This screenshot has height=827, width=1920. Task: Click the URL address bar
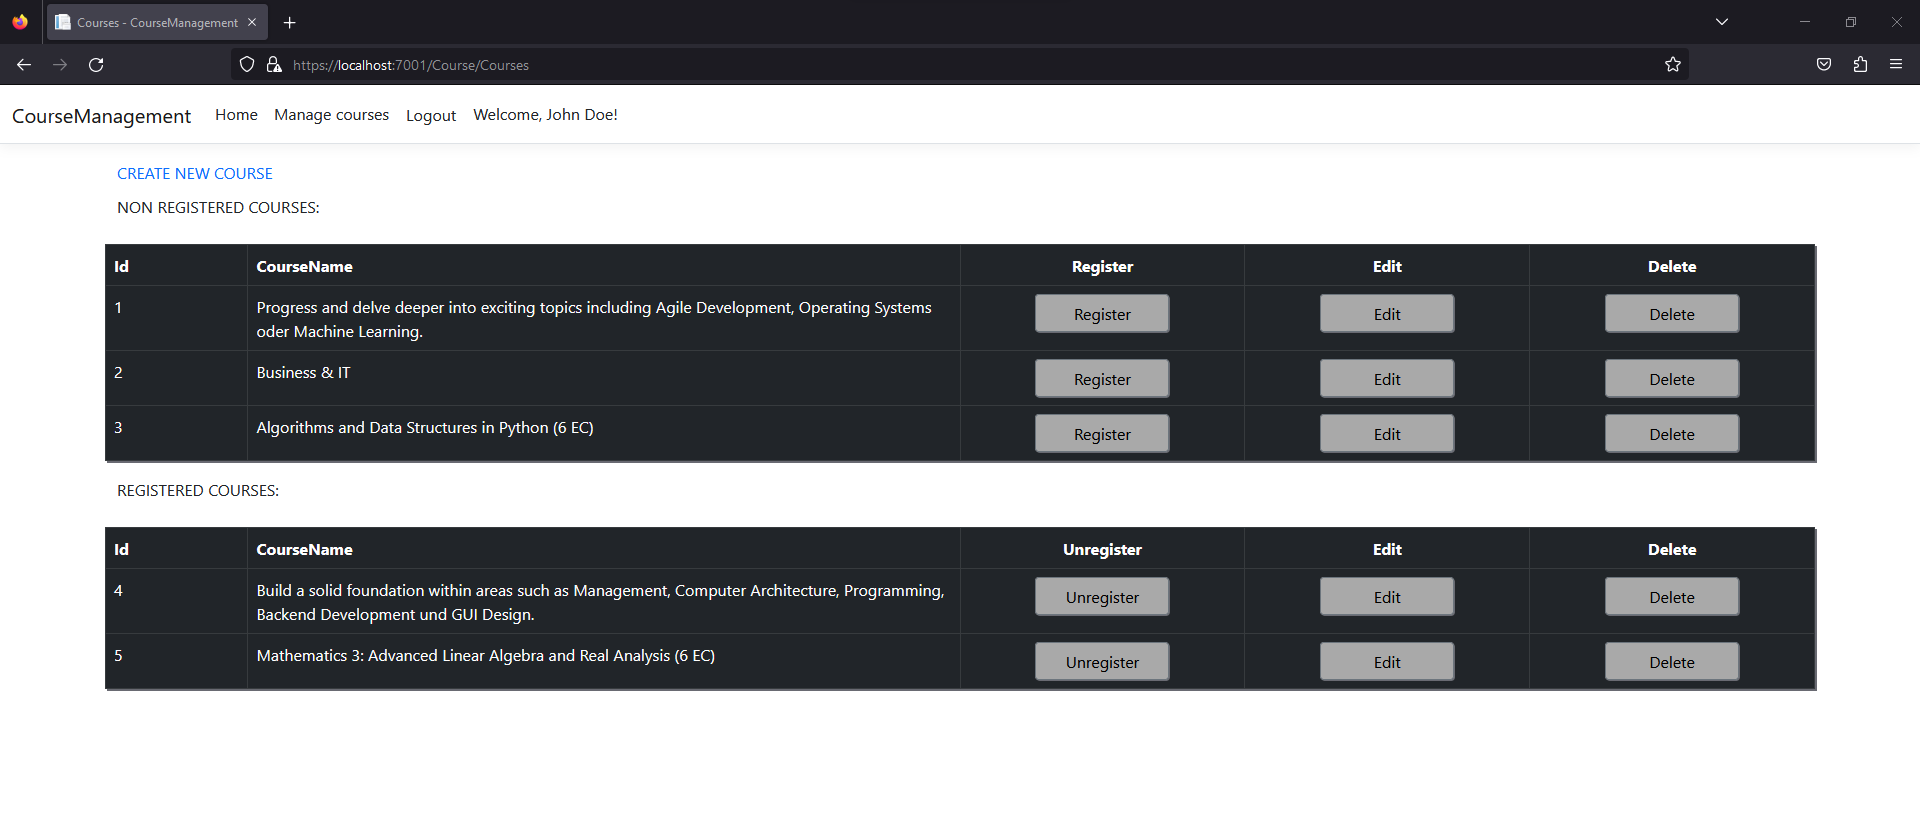[x=960, y=65]
